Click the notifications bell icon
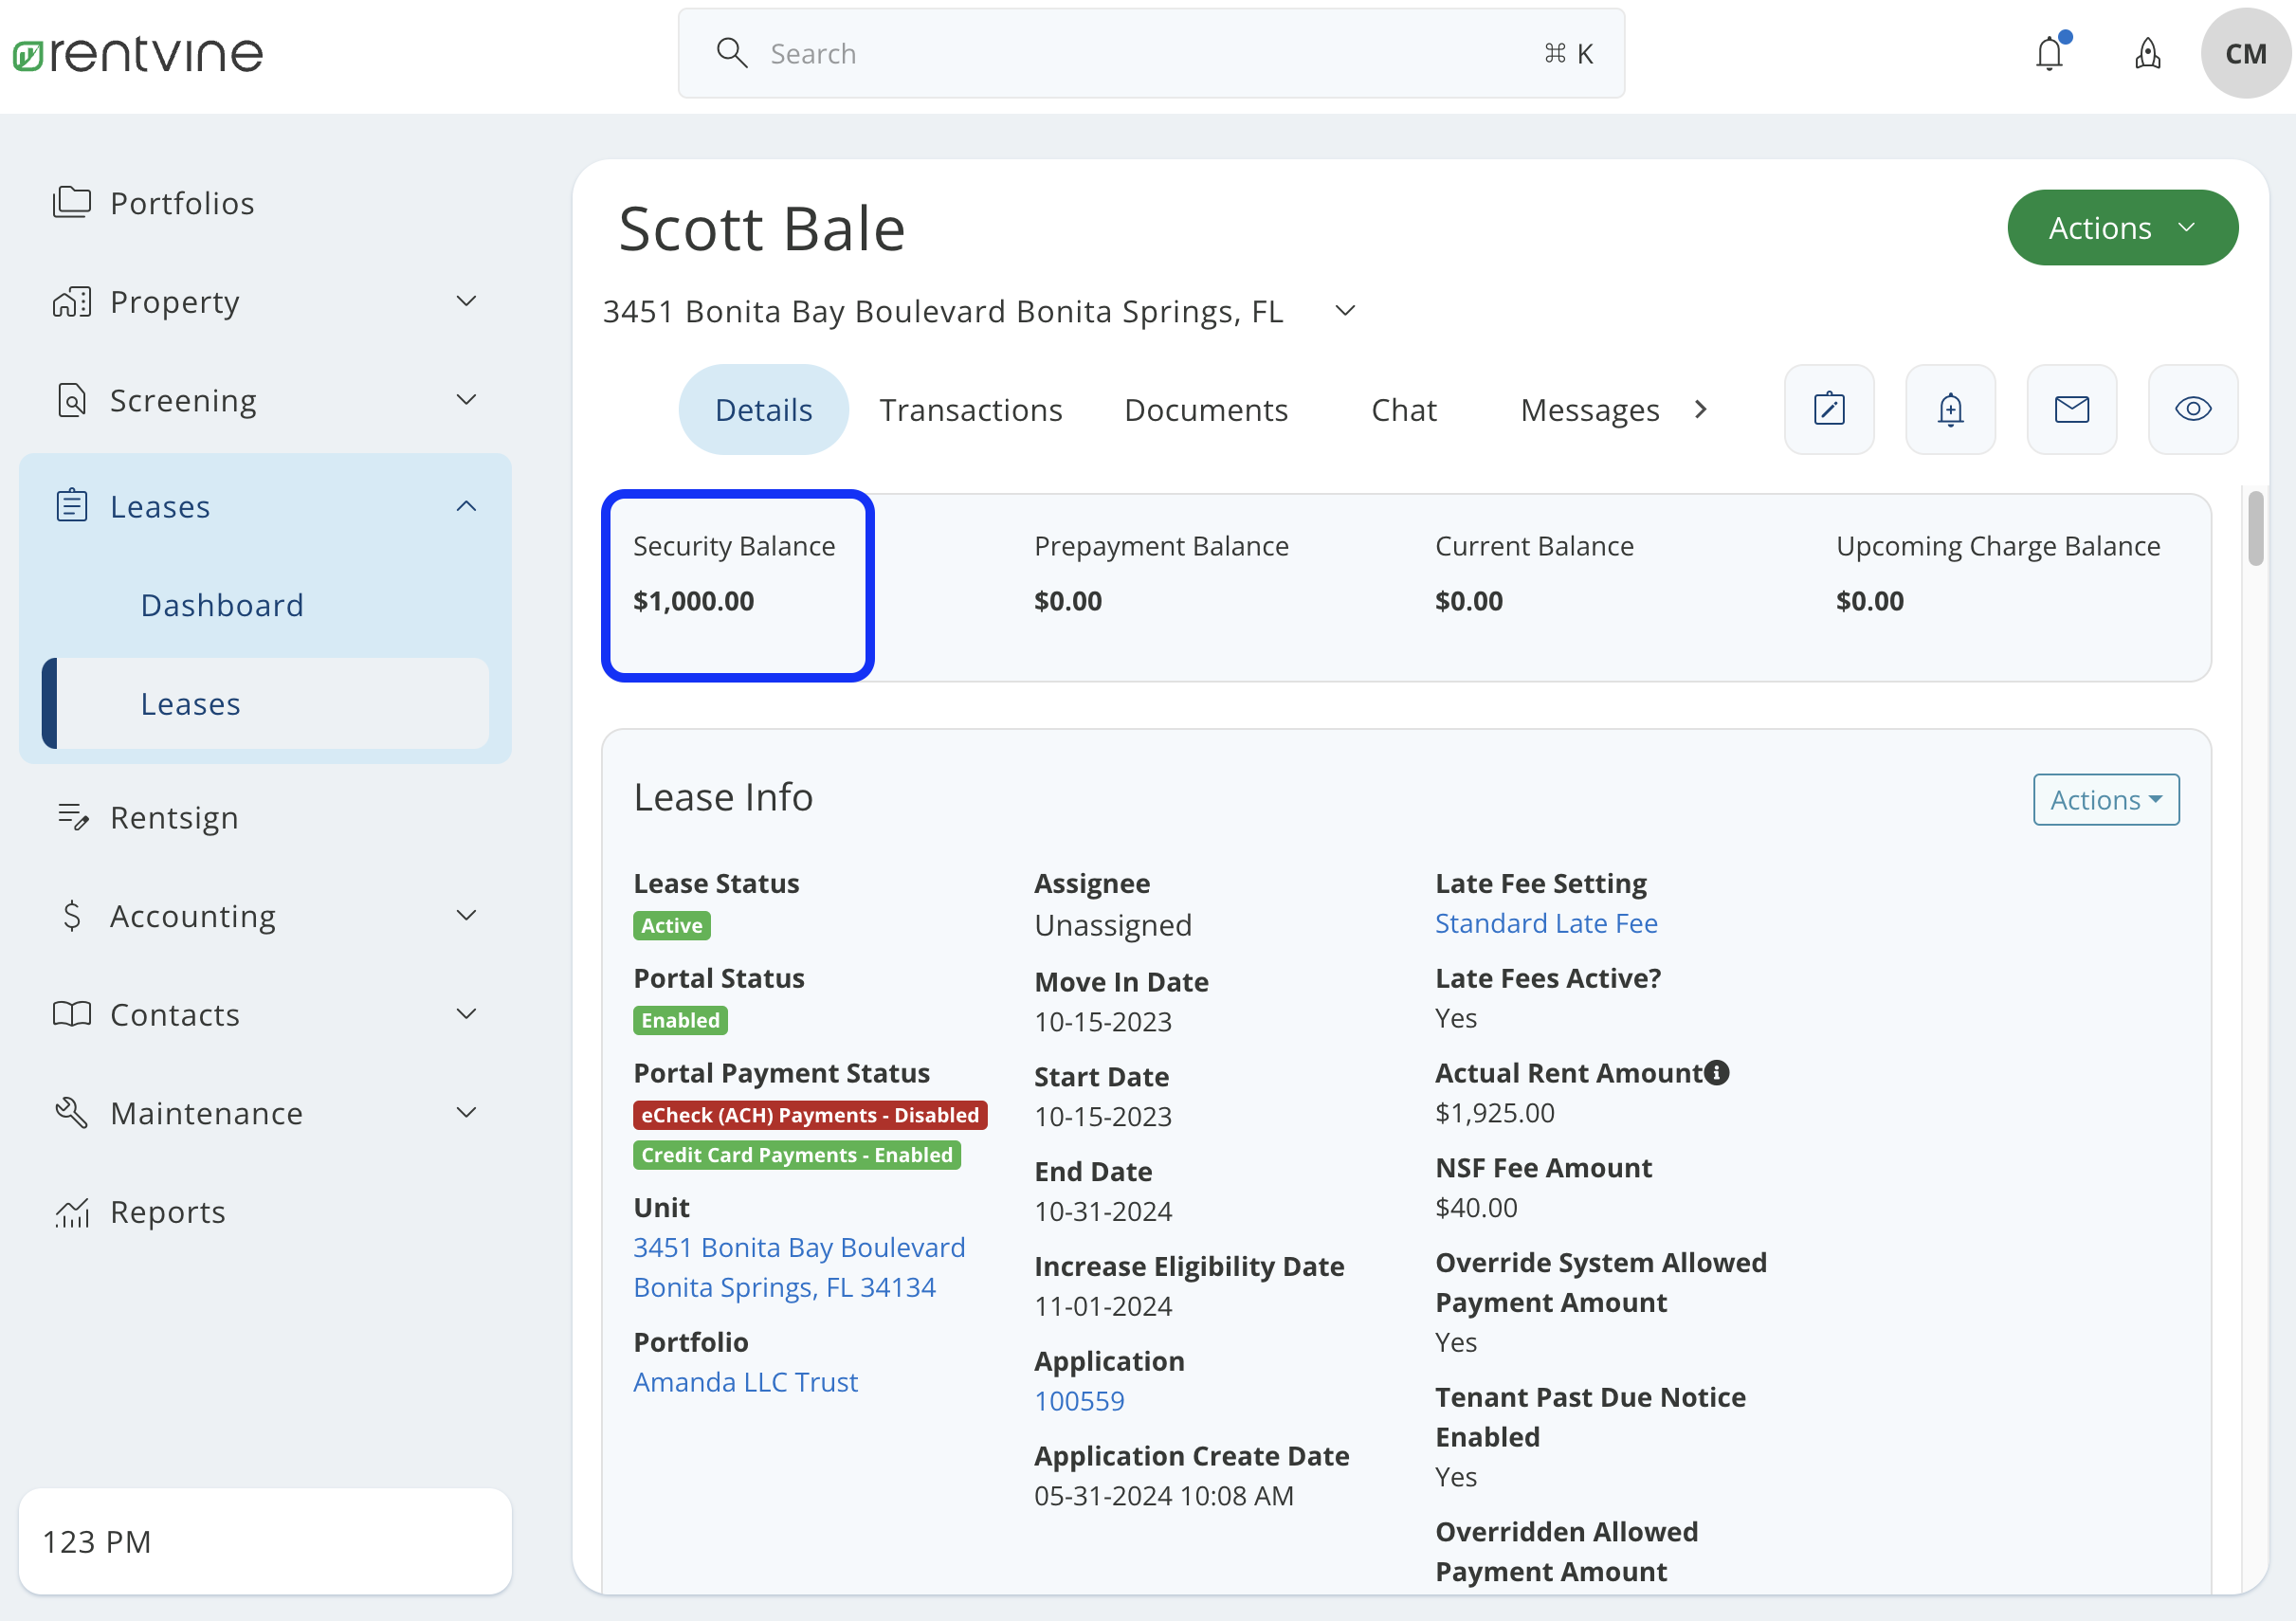 pos(2049,53)
